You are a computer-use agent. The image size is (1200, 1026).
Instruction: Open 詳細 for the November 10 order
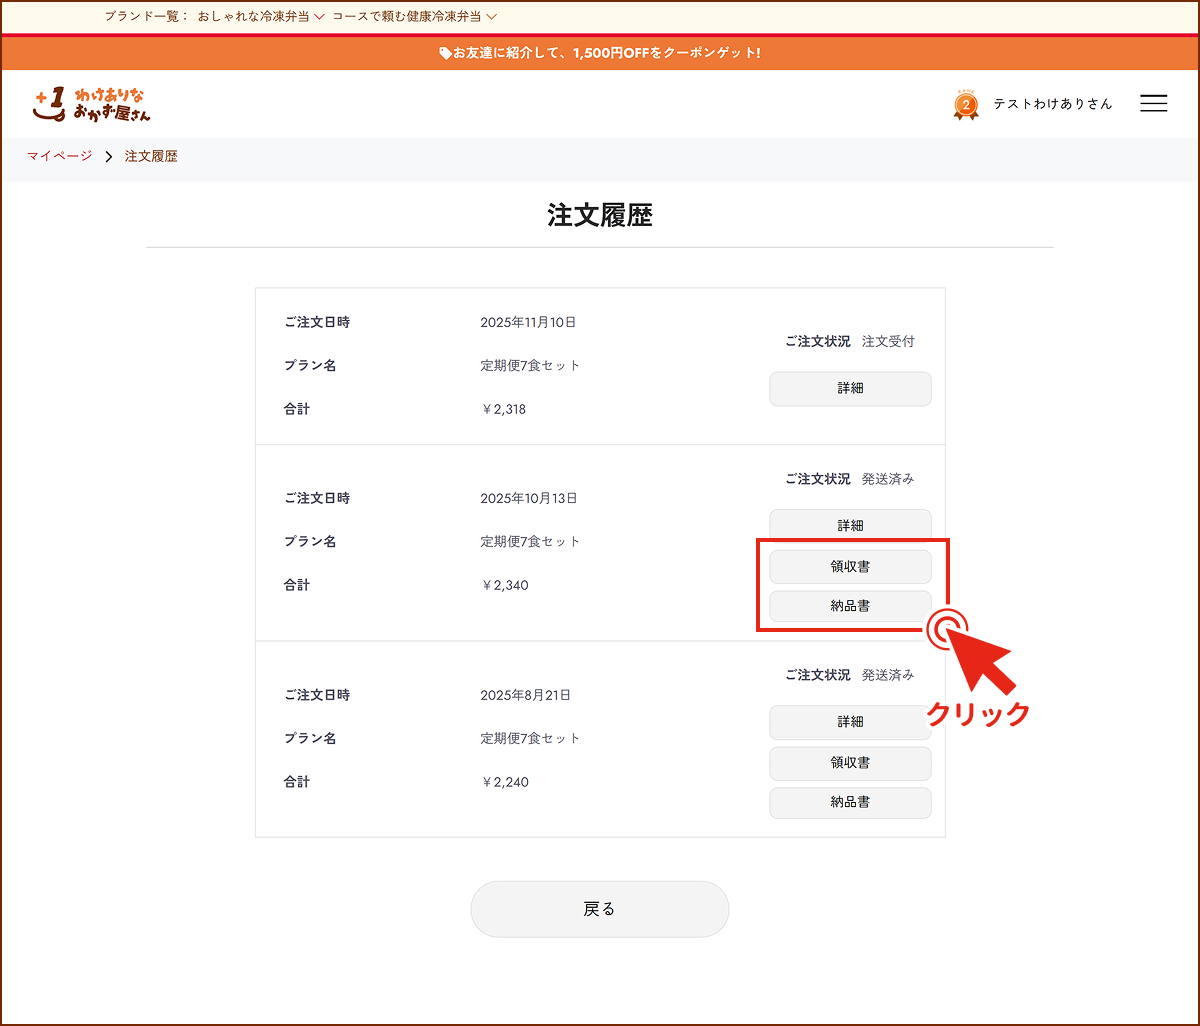pyautogui.click(x=849, y=388)
